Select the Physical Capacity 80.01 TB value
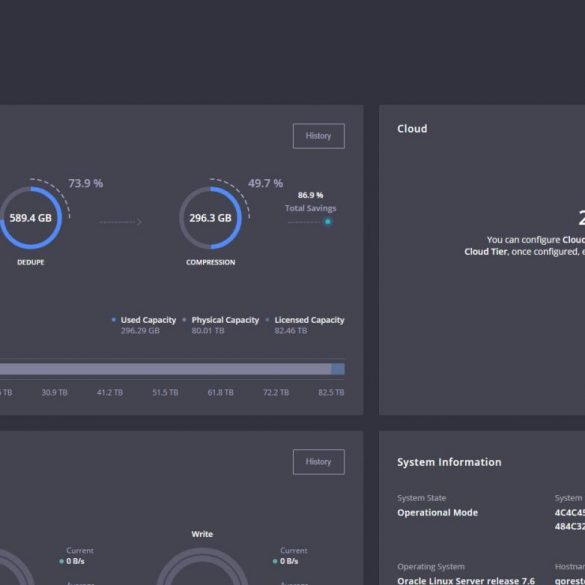The height and width of the screenshot is (585, 585). click(208, 331)
